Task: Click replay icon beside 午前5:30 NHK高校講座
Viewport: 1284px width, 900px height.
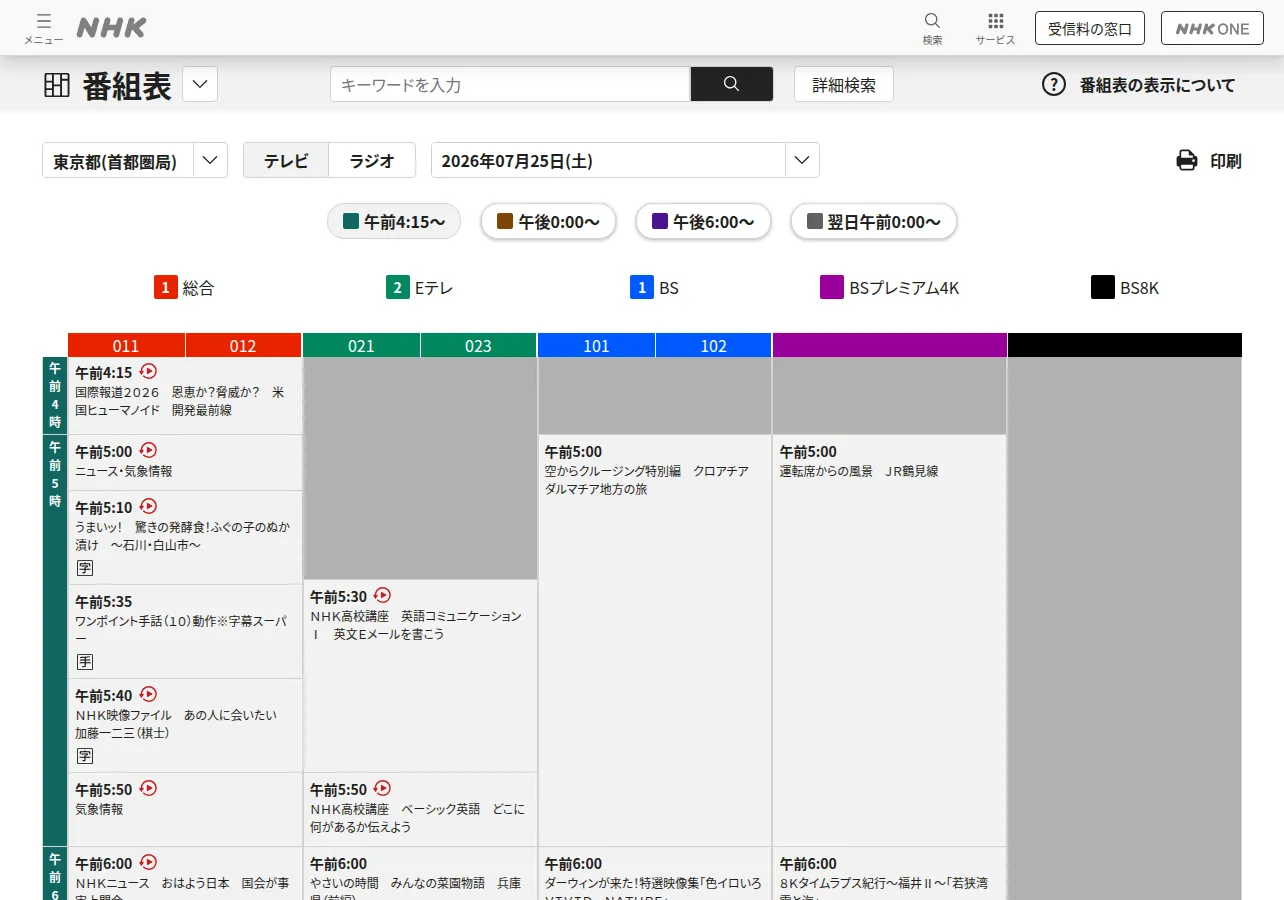Action: click(382, 595)
